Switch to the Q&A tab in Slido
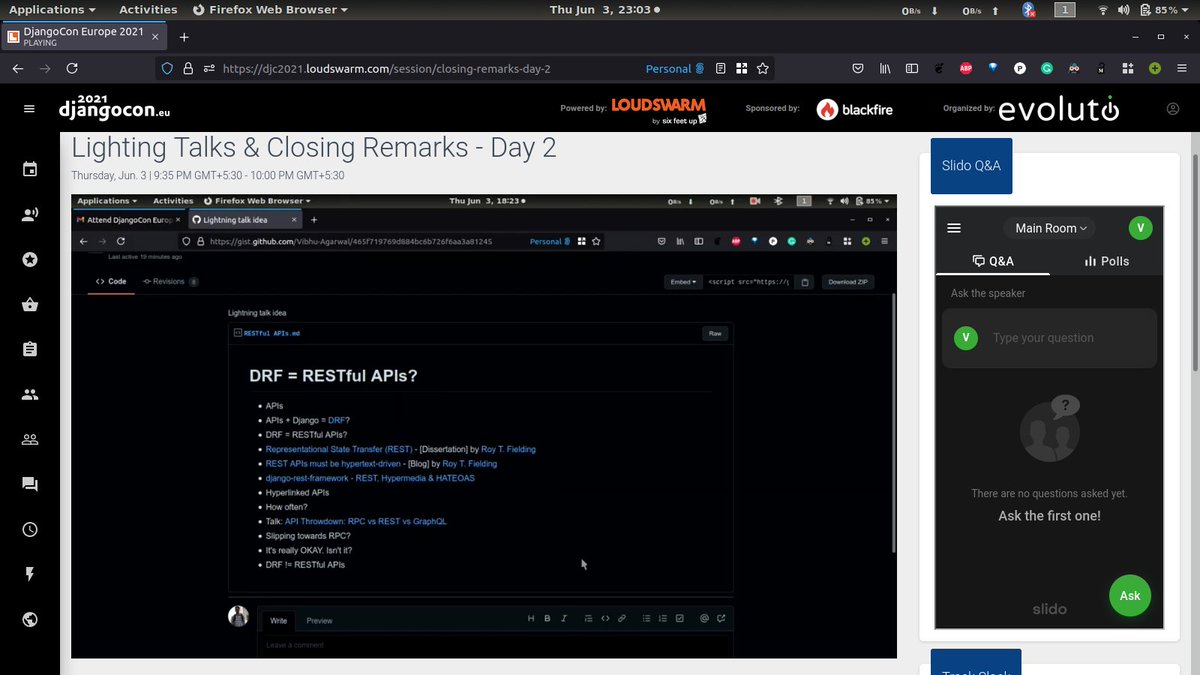The image size is (1200, 675). point(993,261)
